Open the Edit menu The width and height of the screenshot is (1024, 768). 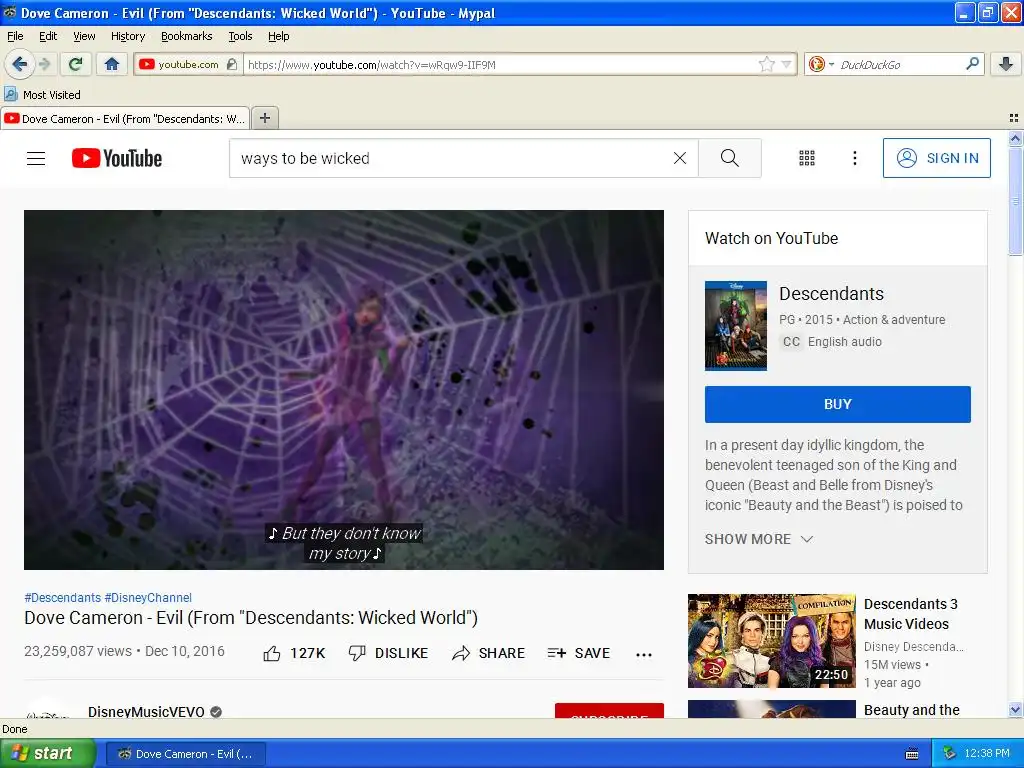coord(48,36)
